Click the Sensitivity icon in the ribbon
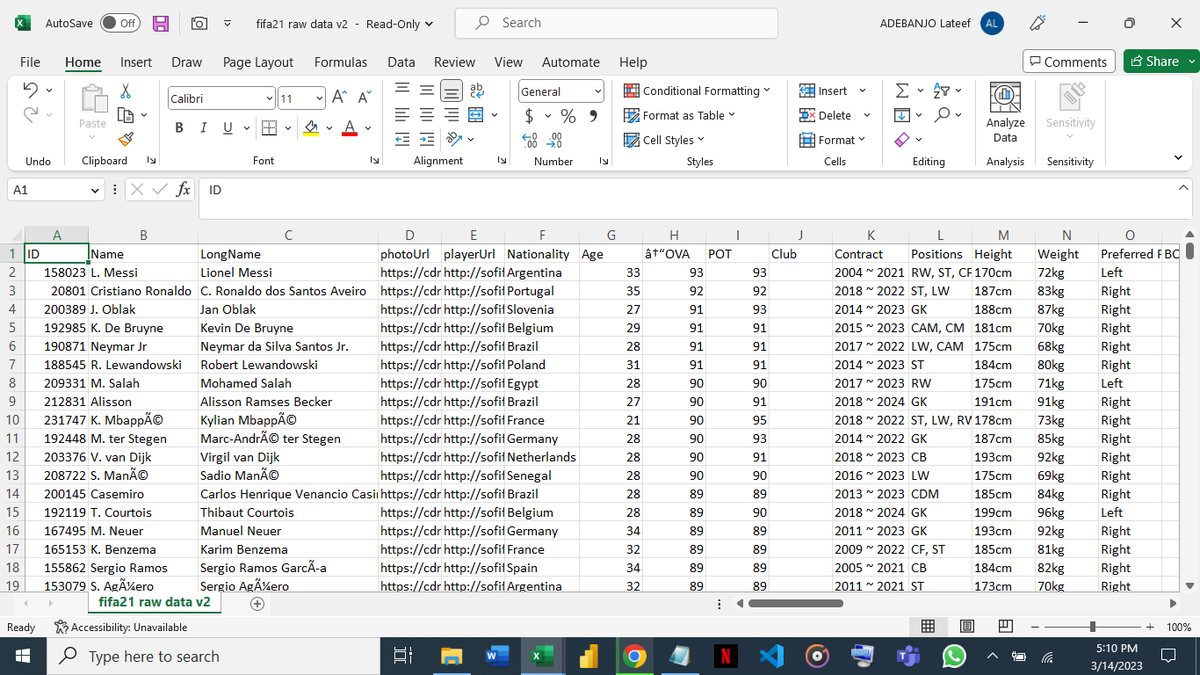 [1070, 110]
